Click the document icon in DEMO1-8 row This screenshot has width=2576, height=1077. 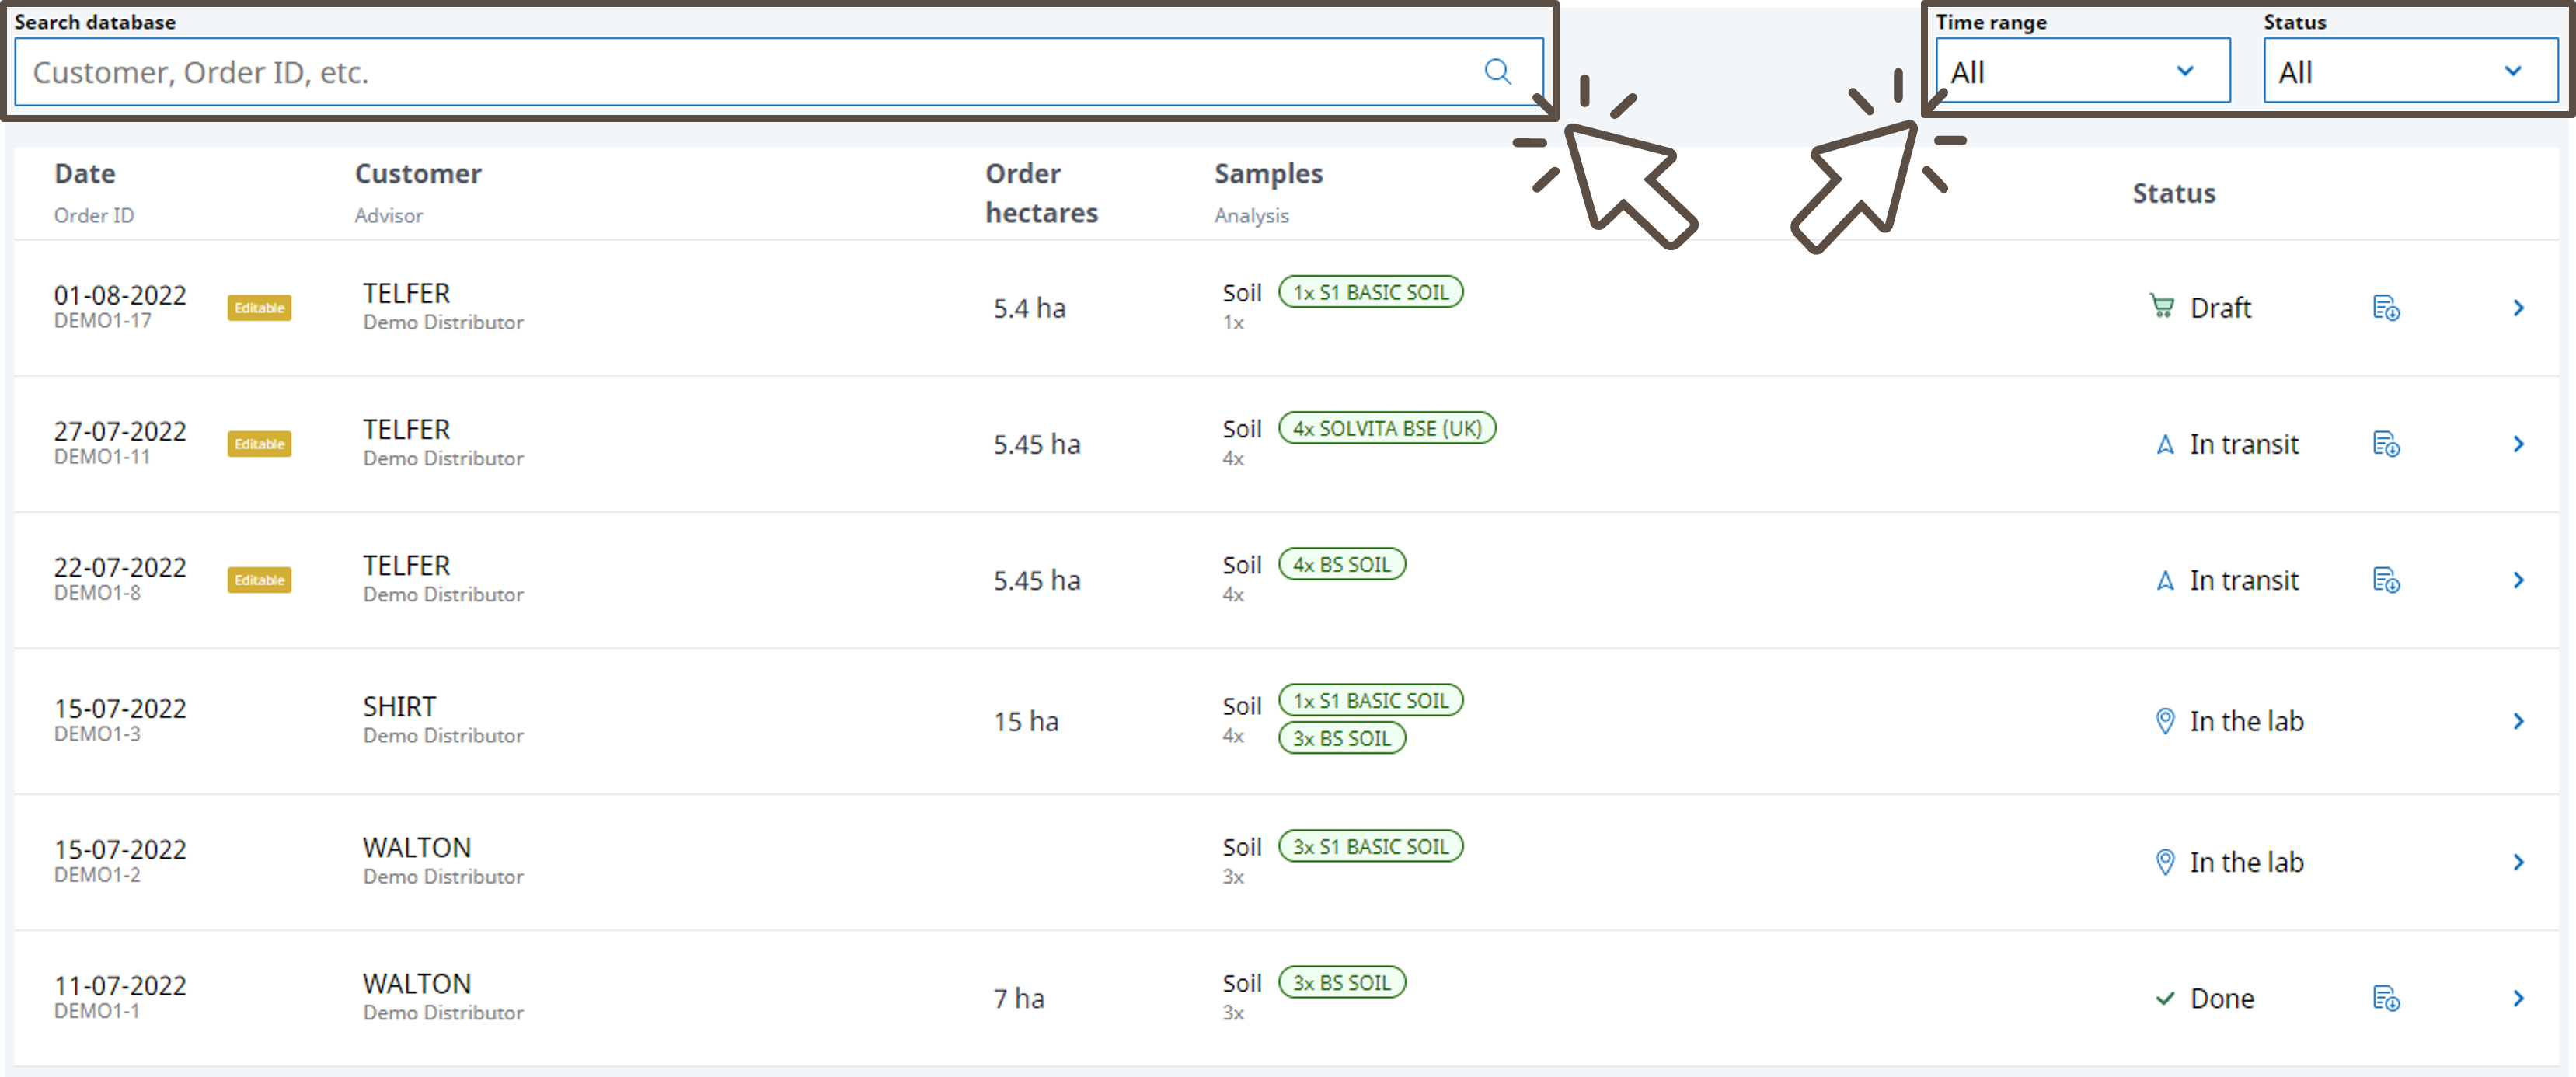click(x=2385, y=580)
